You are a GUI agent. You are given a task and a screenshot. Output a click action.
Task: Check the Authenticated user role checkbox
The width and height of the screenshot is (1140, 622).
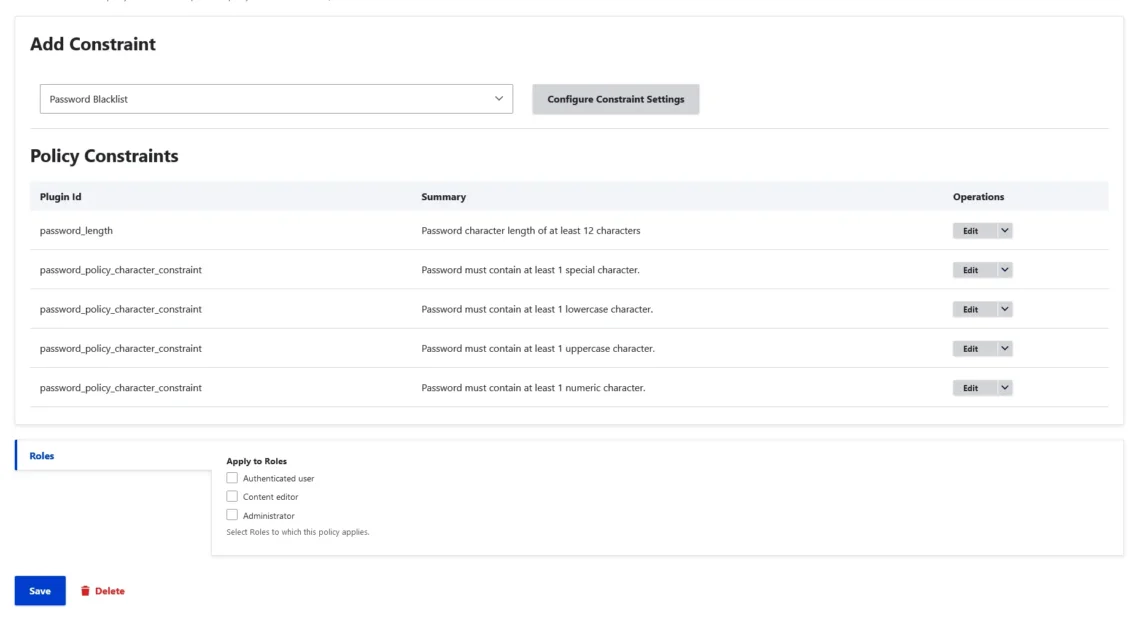[232, 478]
